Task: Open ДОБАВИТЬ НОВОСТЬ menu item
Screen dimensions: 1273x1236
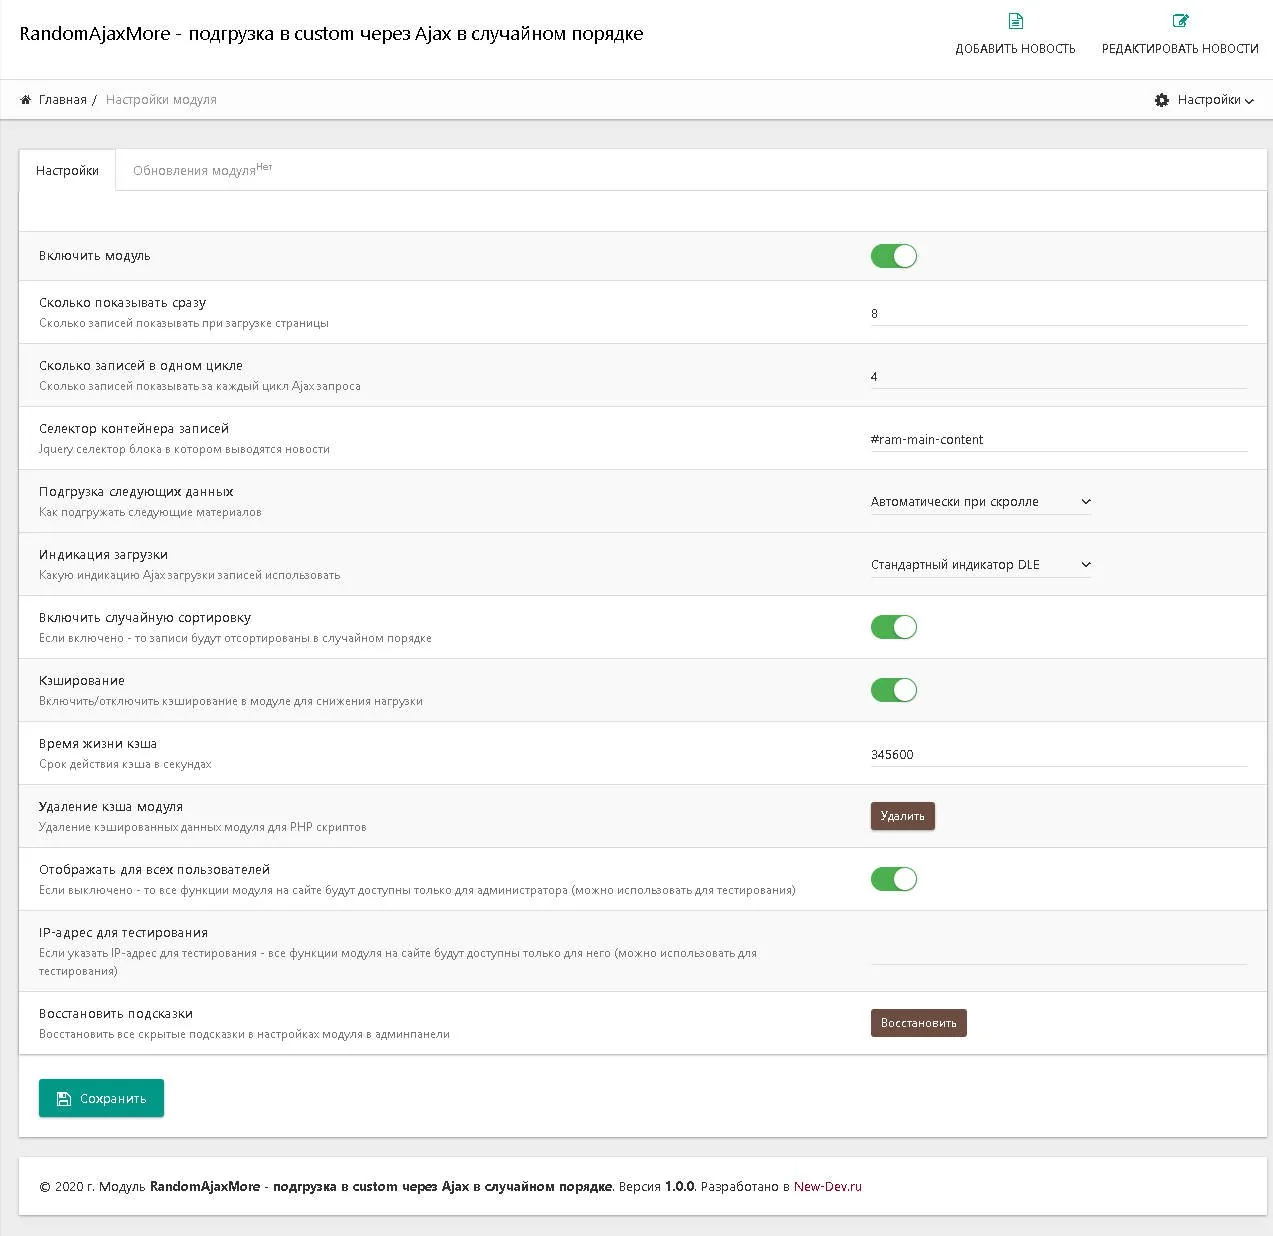Action: click(1015, 35)
